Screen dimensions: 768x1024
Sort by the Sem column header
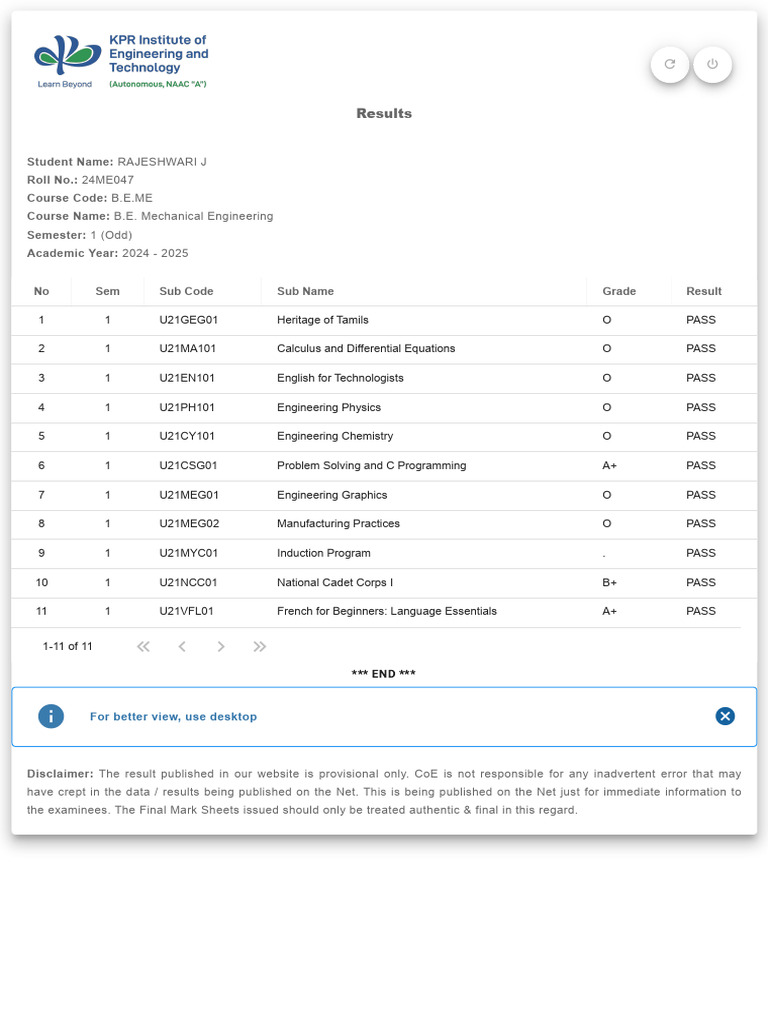point(108,291)
